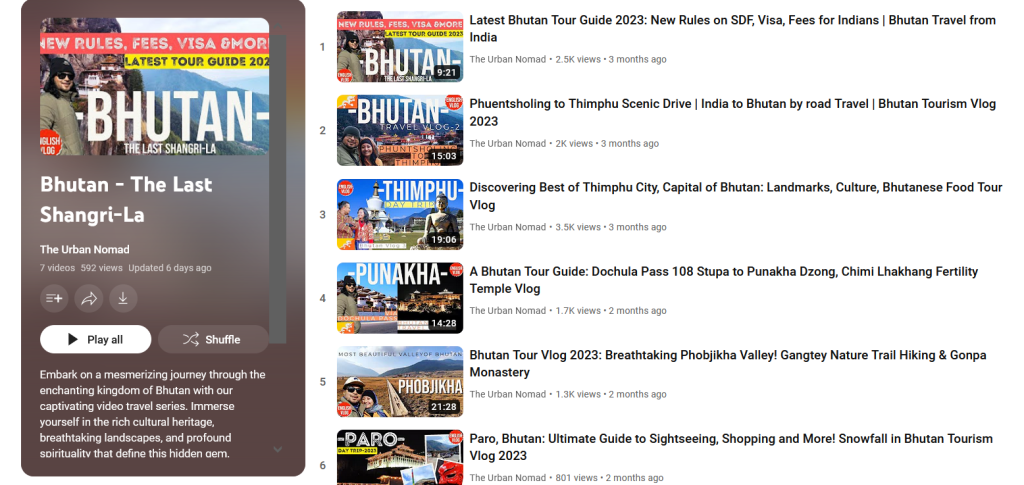Click the download playlist icon
The width and height of the screenshot is (1024, 485).
(x=123, y=298)
